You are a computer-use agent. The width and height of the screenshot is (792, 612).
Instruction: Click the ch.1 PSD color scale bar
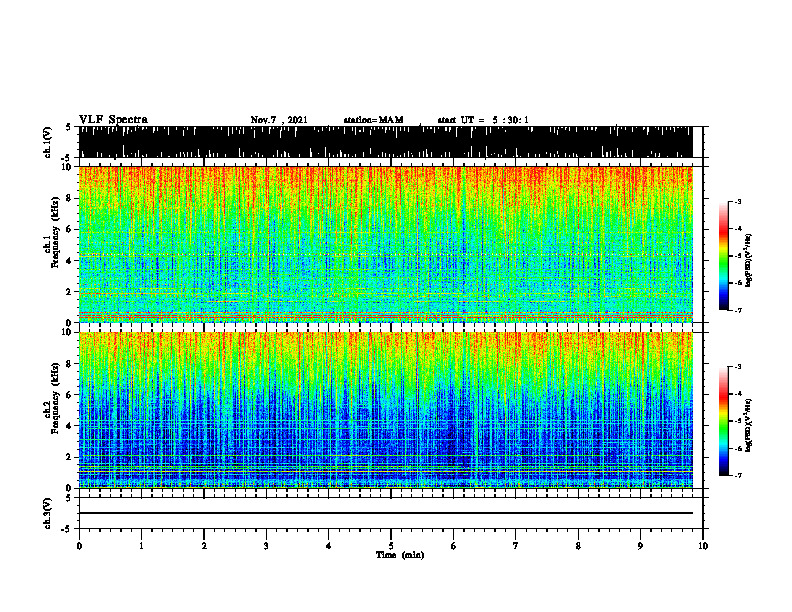coord(723,256)
